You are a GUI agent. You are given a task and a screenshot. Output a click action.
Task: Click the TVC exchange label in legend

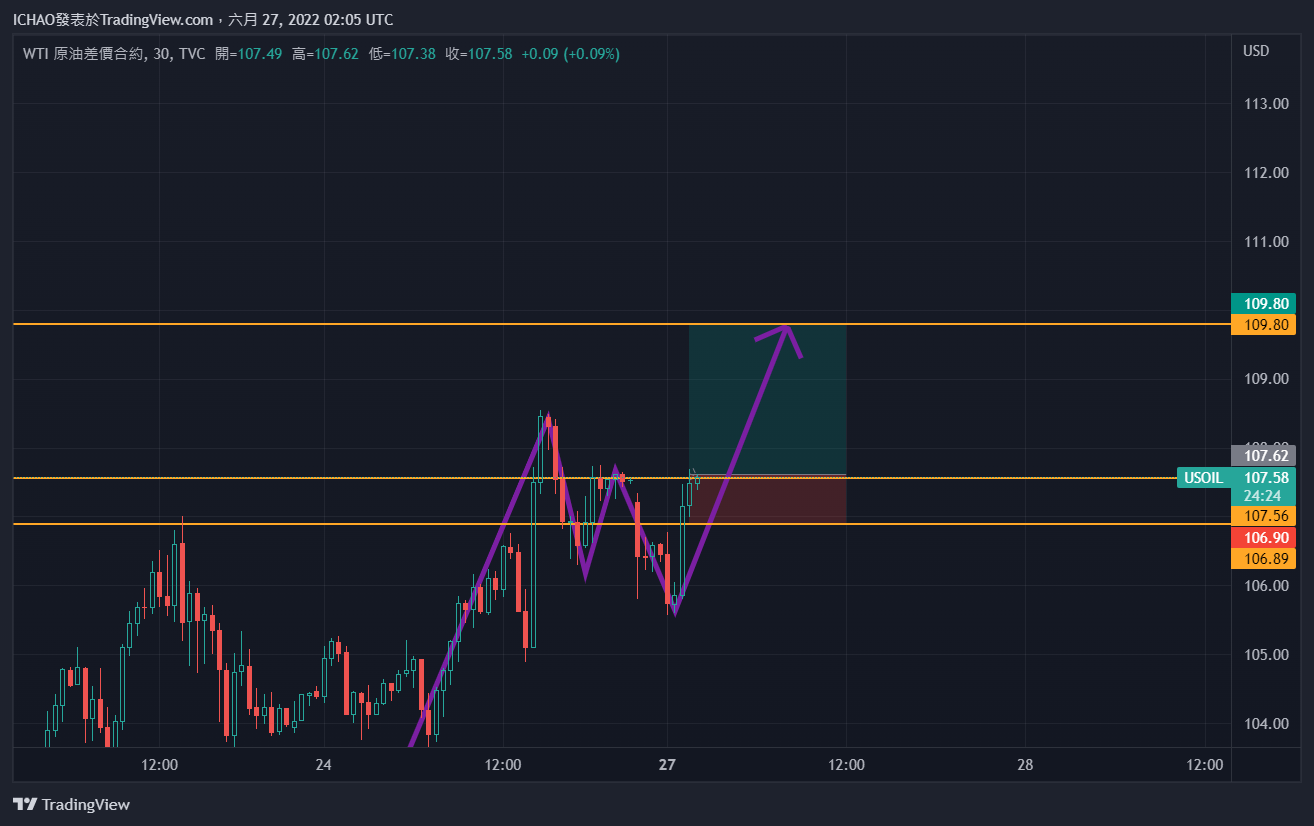coord(191,54)
